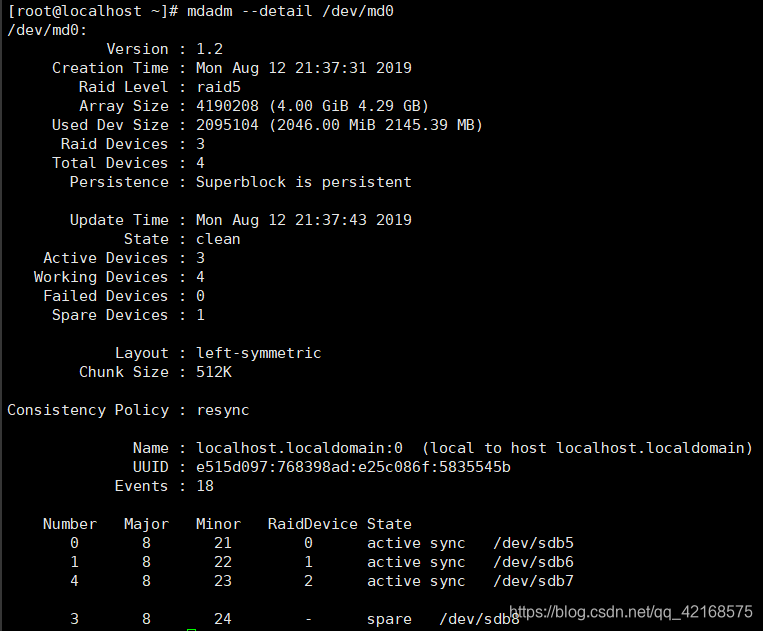The width and height of the screenshot is (763, 631).
Task: Click the 'Persistence' label
Action: pyautogui.click(x=119, y=182)
